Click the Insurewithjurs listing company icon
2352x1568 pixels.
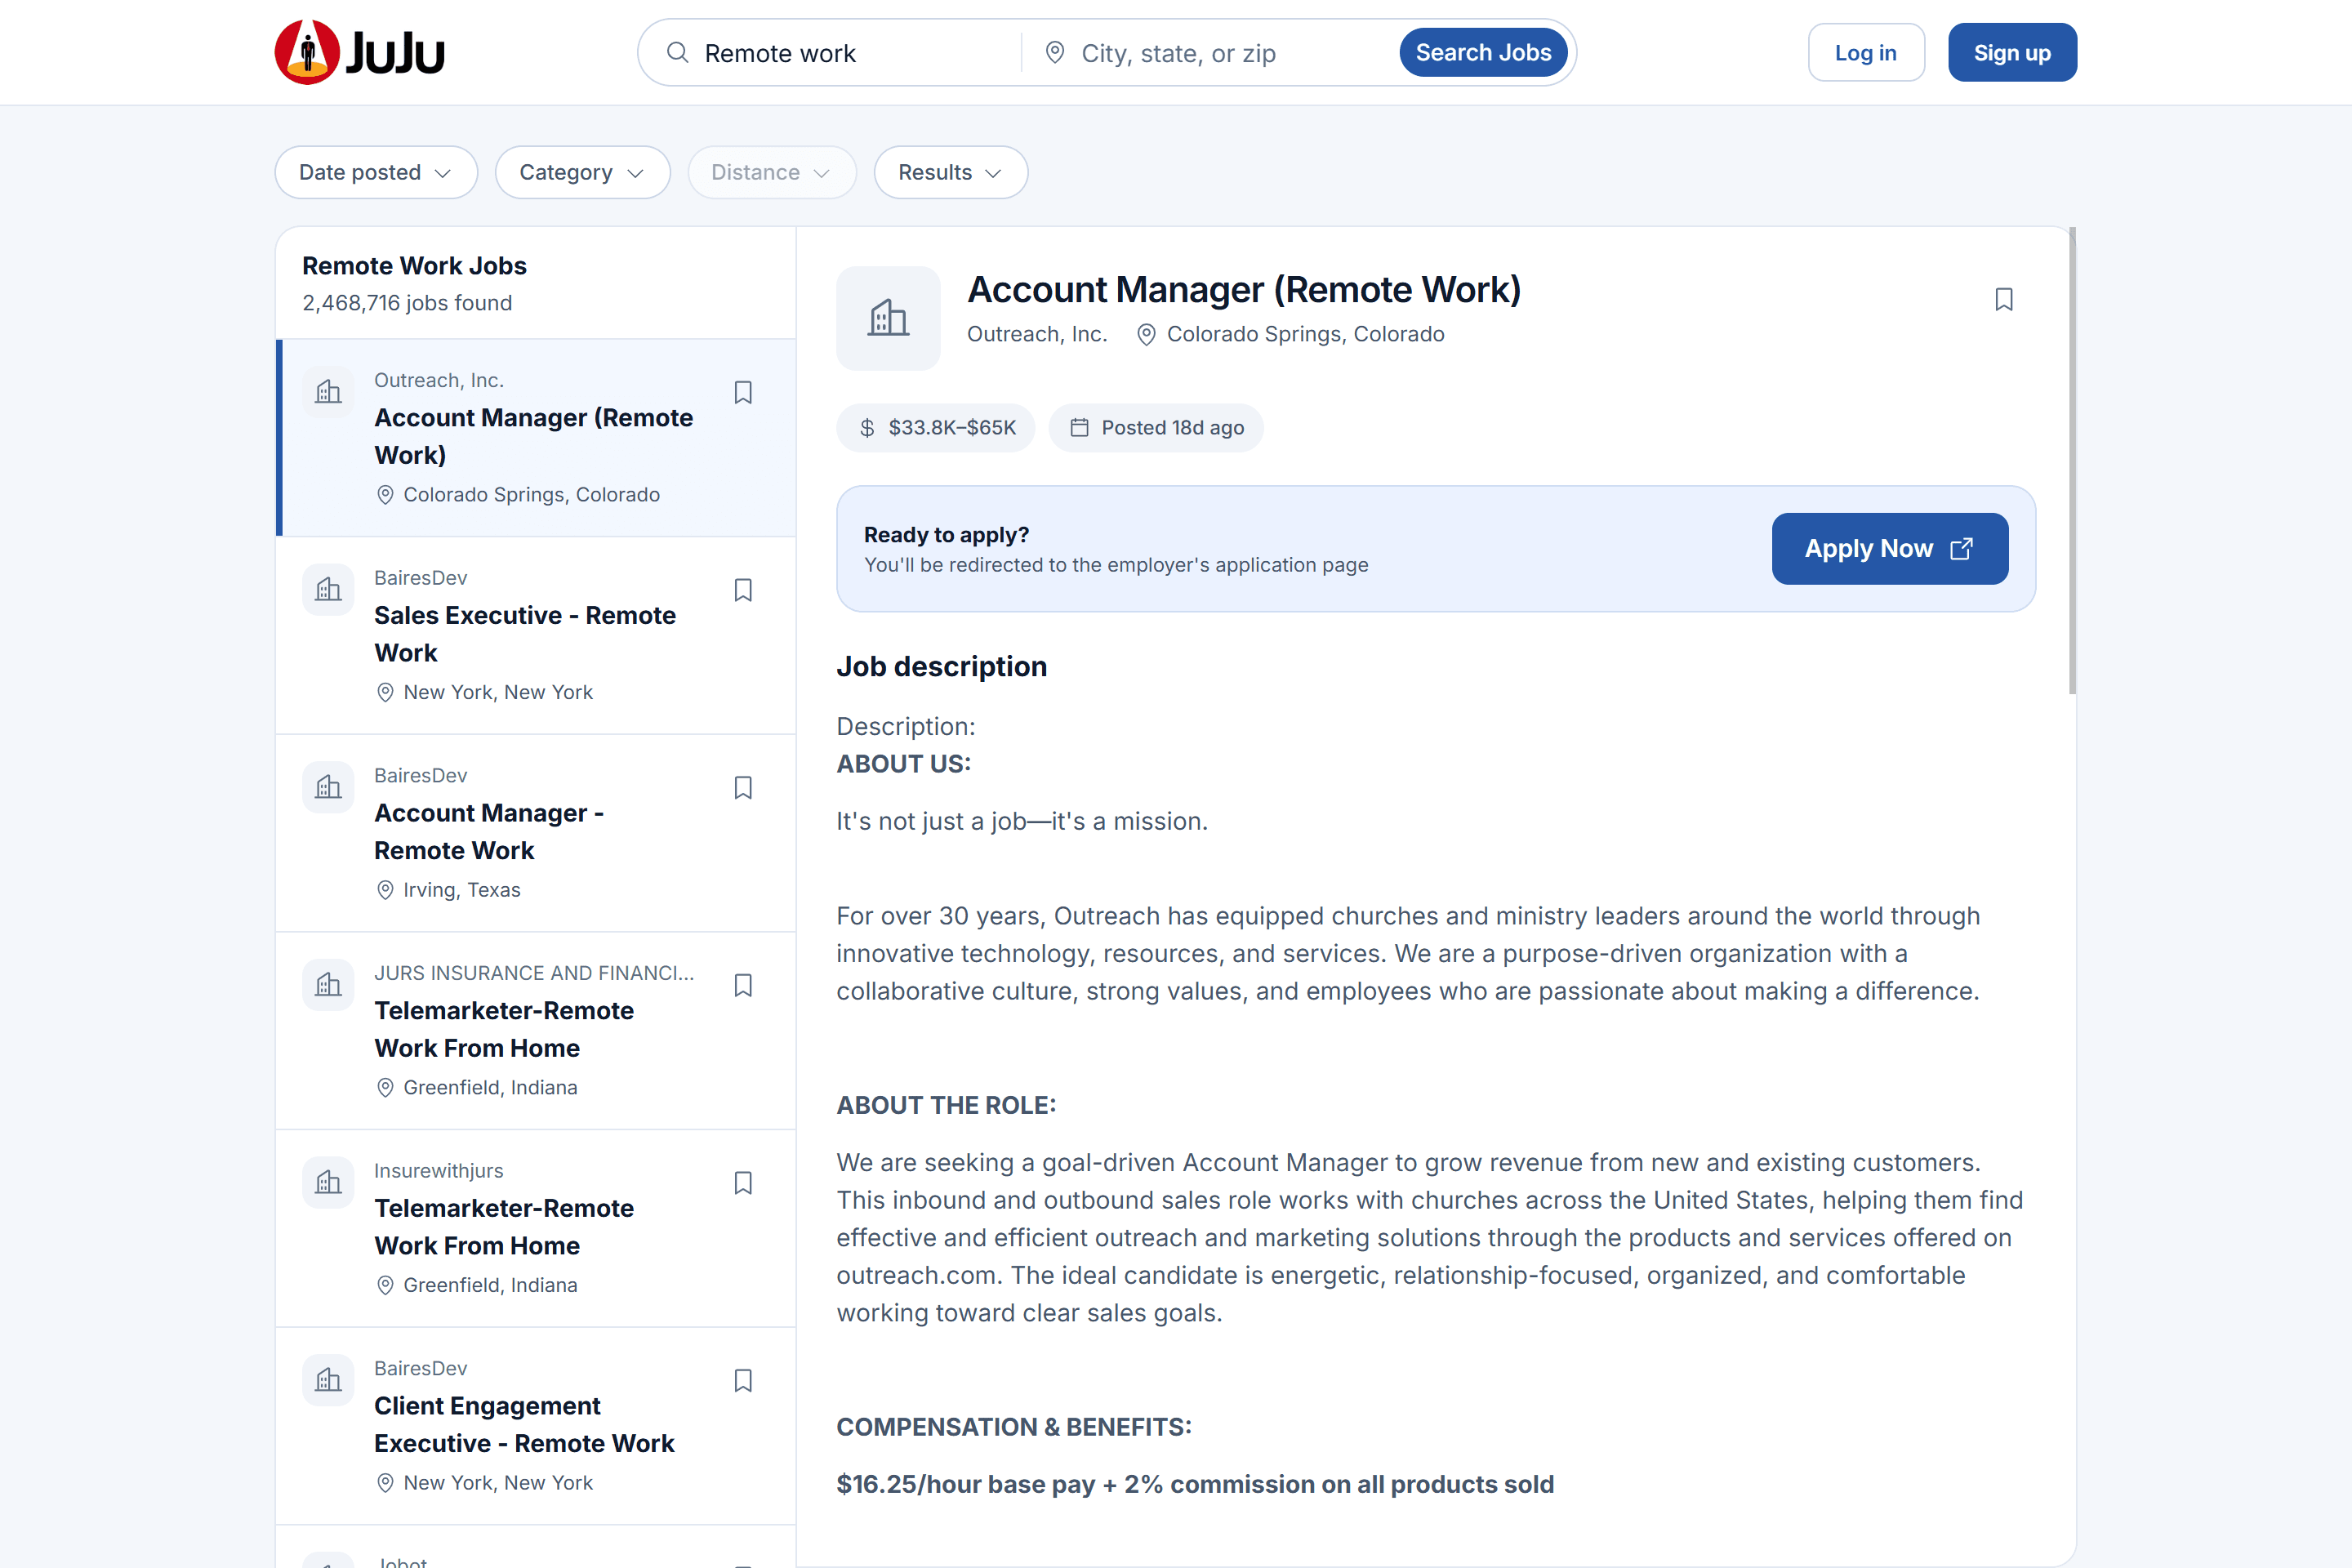(x=328, y=1183)
